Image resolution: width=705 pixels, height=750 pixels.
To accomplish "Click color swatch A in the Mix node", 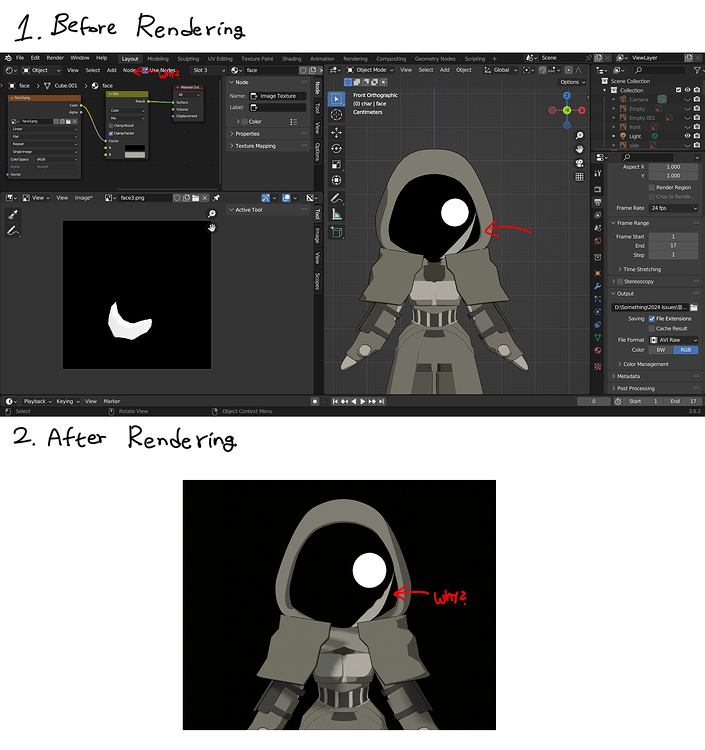I will click(134, 148).
